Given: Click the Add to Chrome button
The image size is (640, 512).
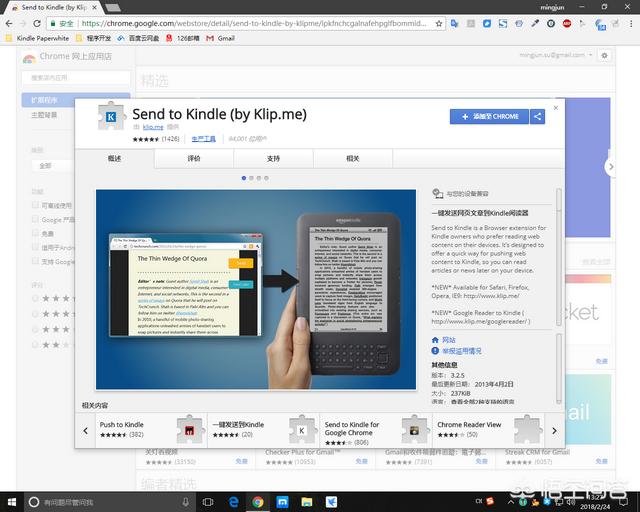Looking at the screenshot, I should [489, 117].
